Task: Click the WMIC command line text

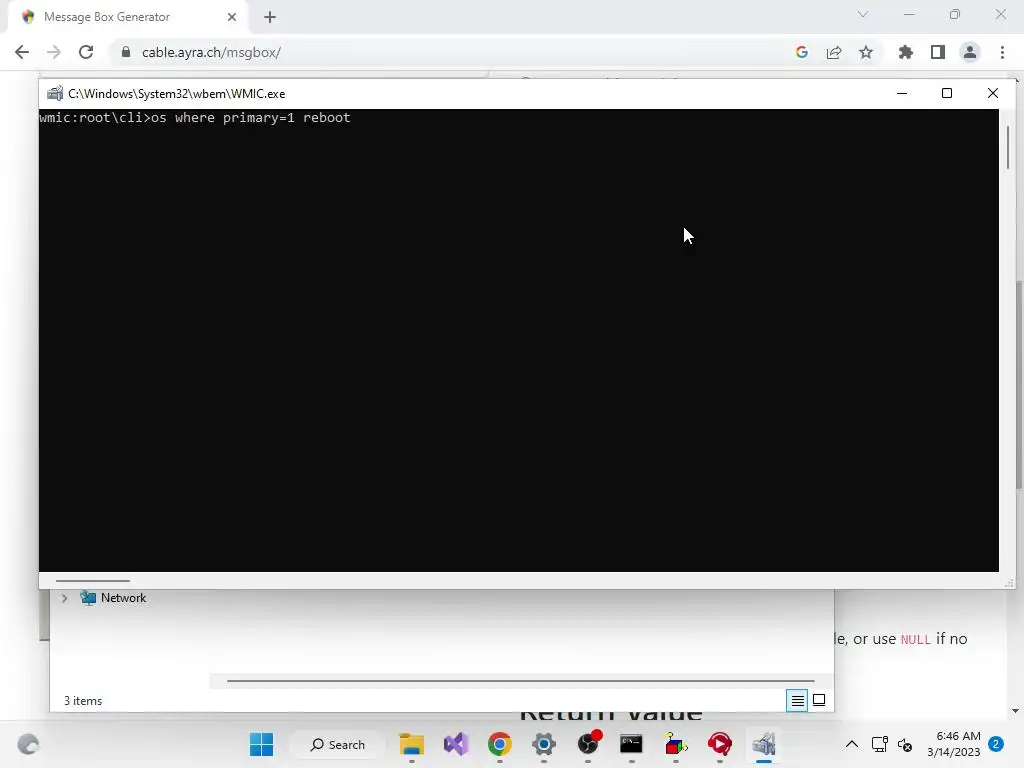Action: (x=195, y=118)
